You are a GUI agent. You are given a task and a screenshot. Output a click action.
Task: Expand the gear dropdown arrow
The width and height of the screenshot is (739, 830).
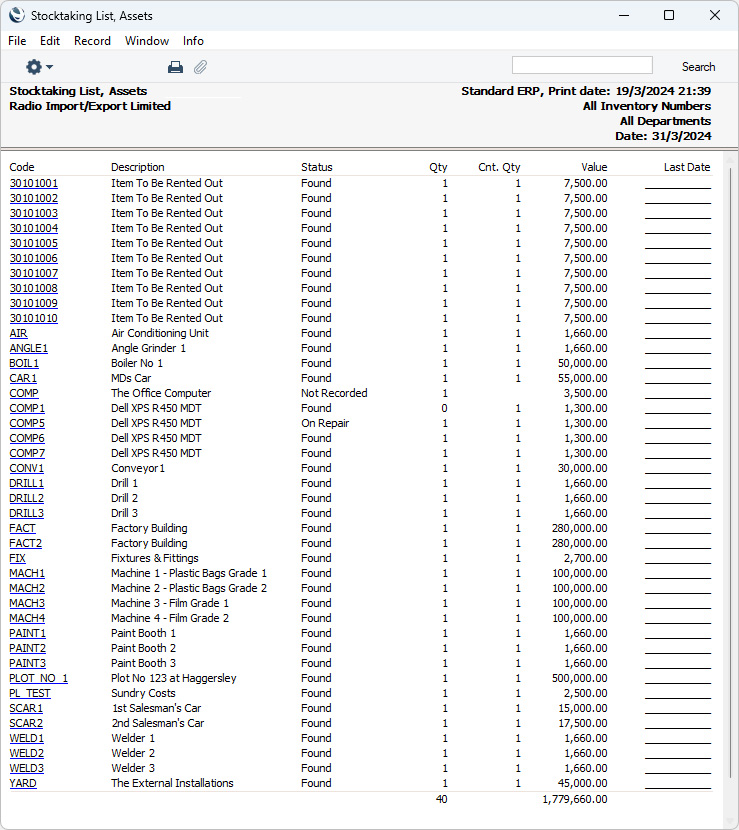coord(49,67)
